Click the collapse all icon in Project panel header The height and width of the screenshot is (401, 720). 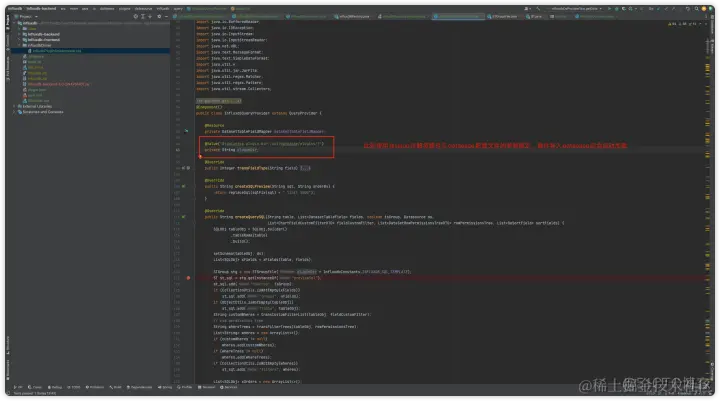pos(150,17)
